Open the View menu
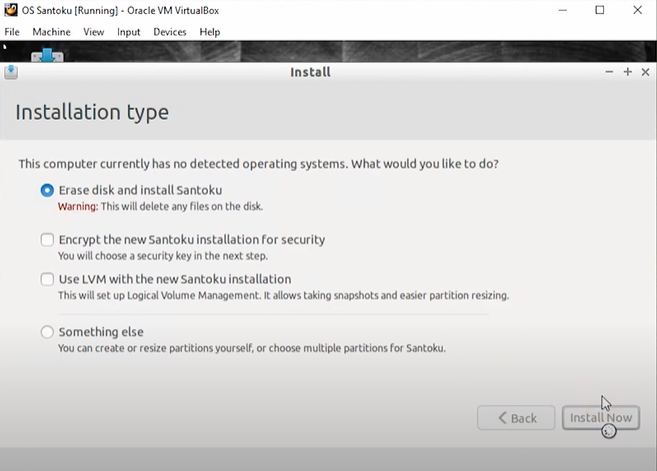The image size is (657, 471). point(93,32)
